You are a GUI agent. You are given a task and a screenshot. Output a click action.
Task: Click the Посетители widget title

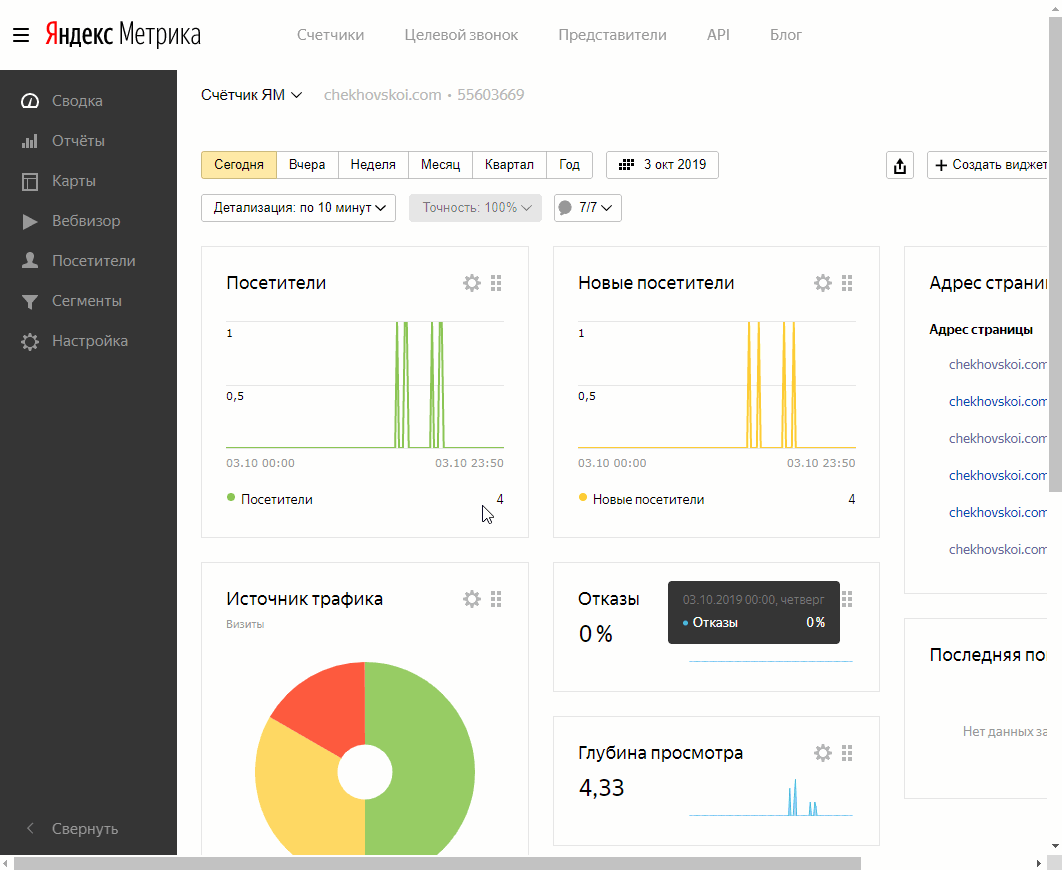[276, 283]
